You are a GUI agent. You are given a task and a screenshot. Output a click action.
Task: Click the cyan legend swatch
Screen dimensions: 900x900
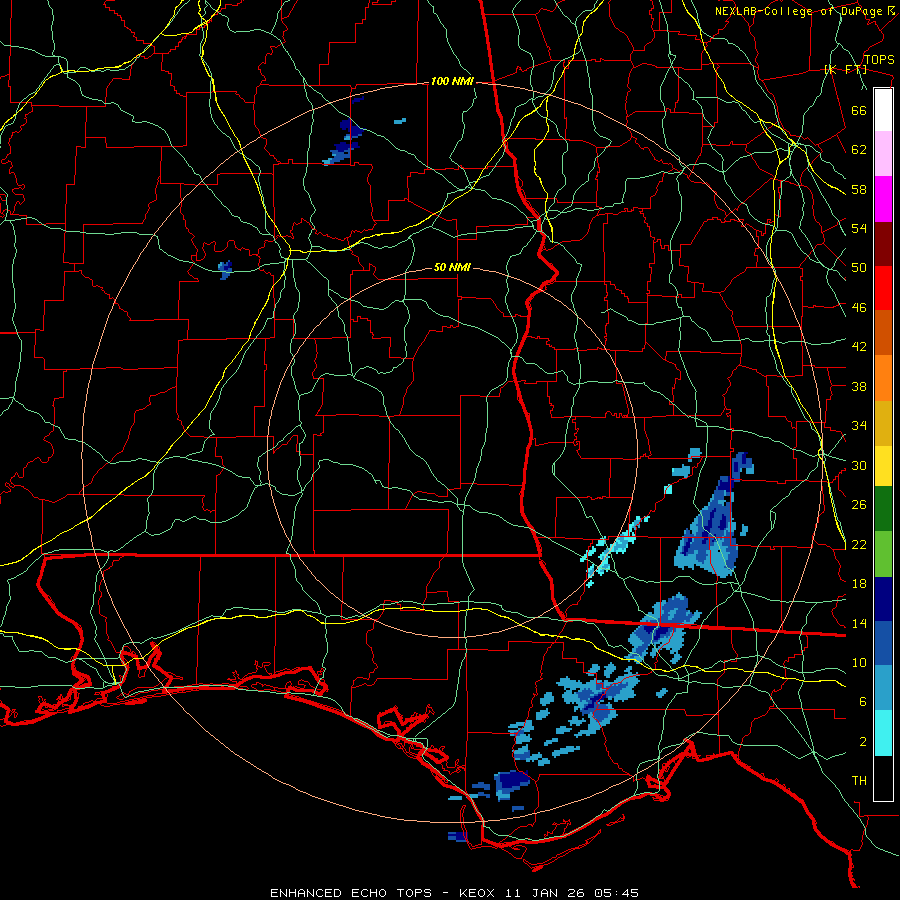tap(883, 733)
